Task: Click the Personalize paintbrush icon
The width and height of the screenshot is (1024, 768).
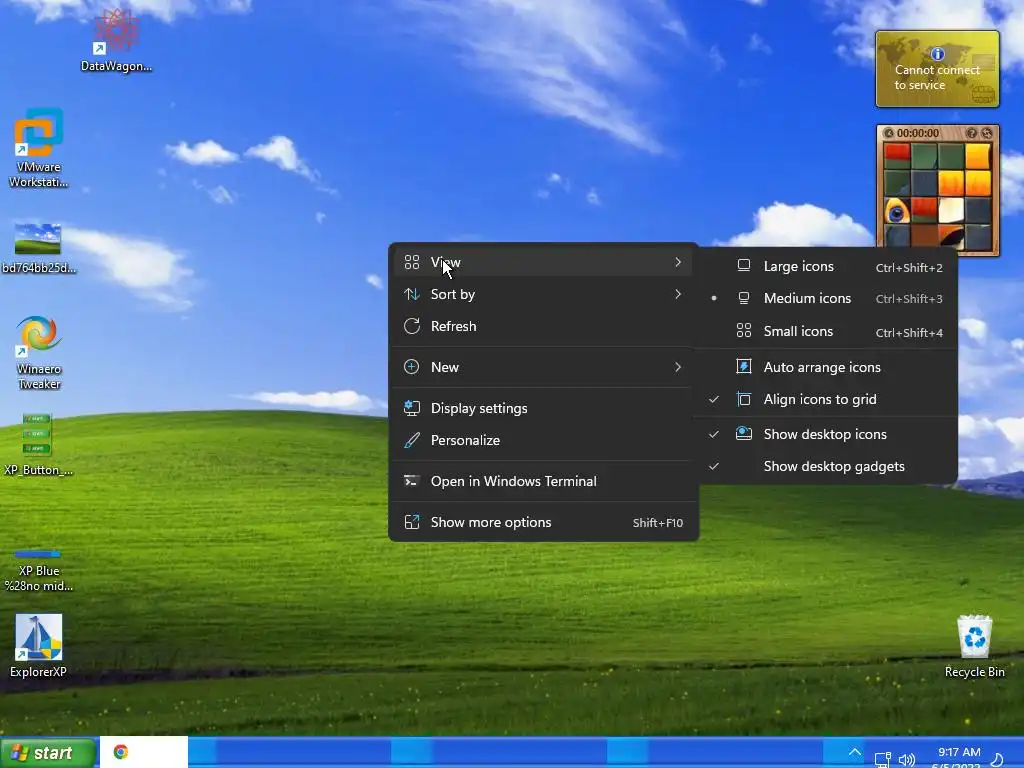Action: pyautogui.click(x=411, y=440)
